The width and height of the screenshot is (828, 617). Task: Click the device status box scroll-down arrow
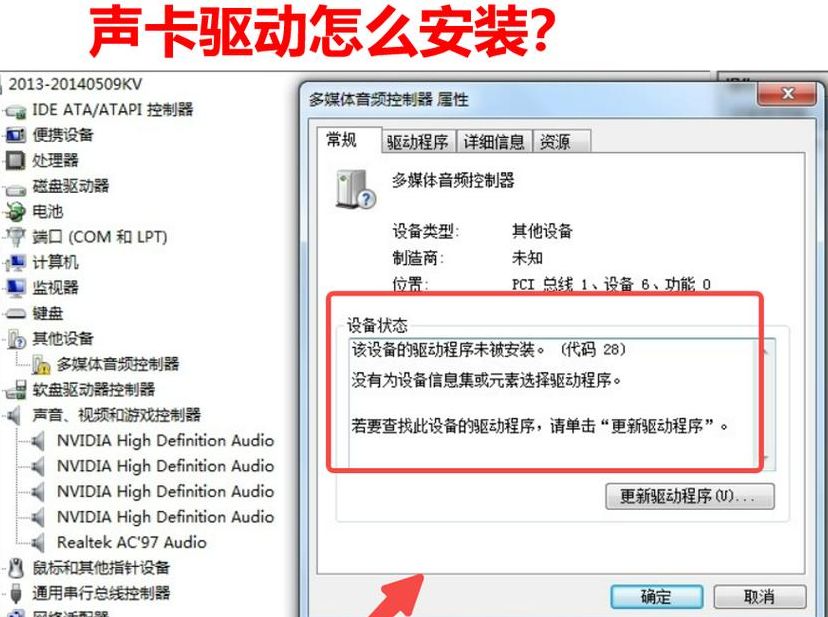coord(766,459)
